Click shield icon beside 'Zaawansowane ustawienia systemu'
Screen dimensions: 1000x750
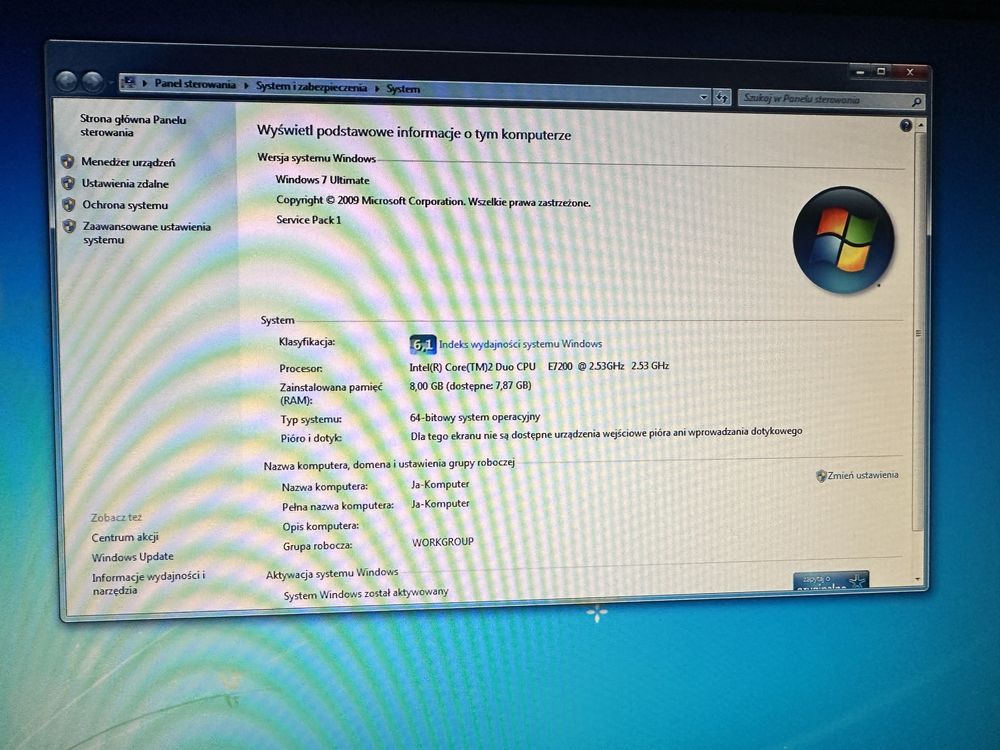70,226
